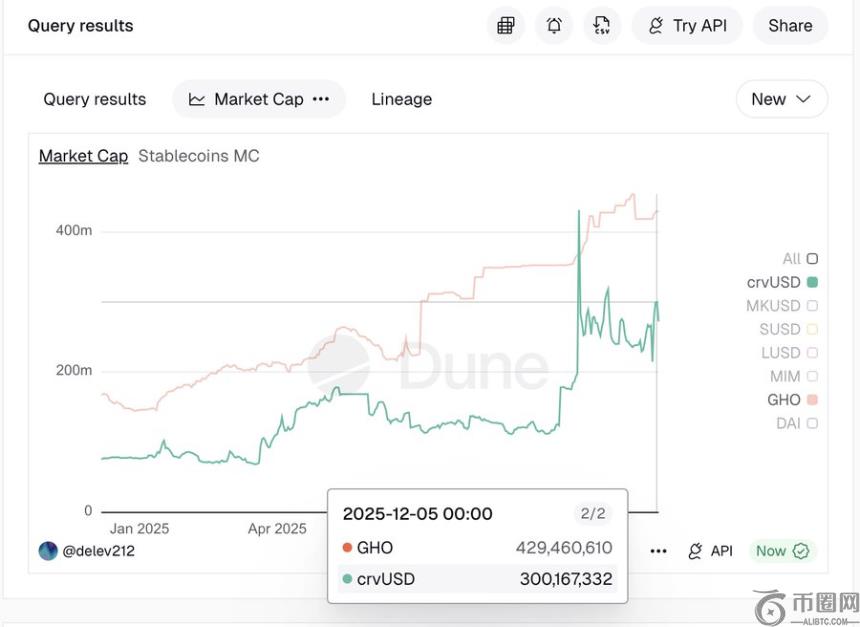
Task: Click the alert bell icon
Action: (554, 26)
